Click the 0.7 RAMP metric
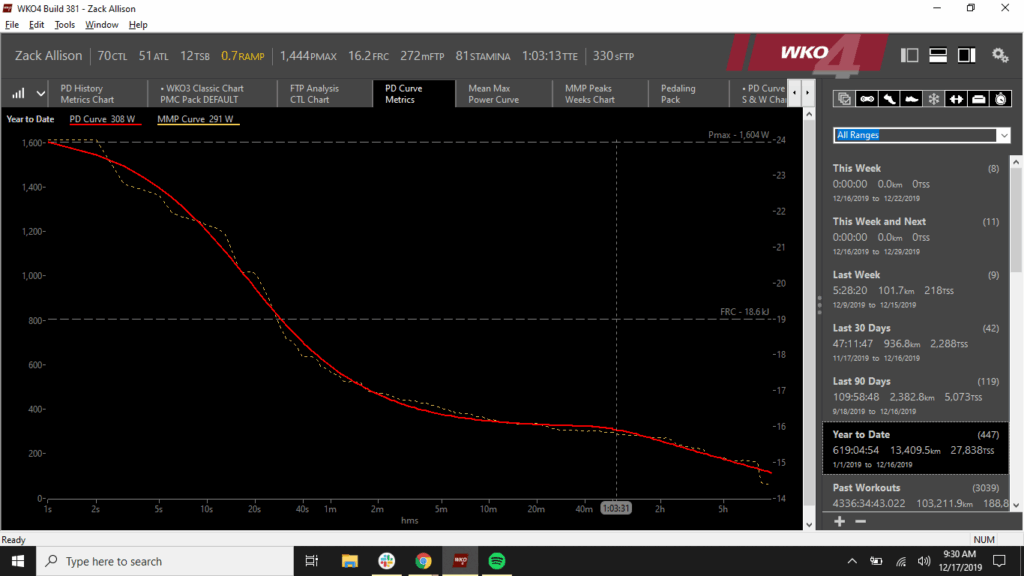Screen dimensions: 1024x576 click(x=242, y=56)
